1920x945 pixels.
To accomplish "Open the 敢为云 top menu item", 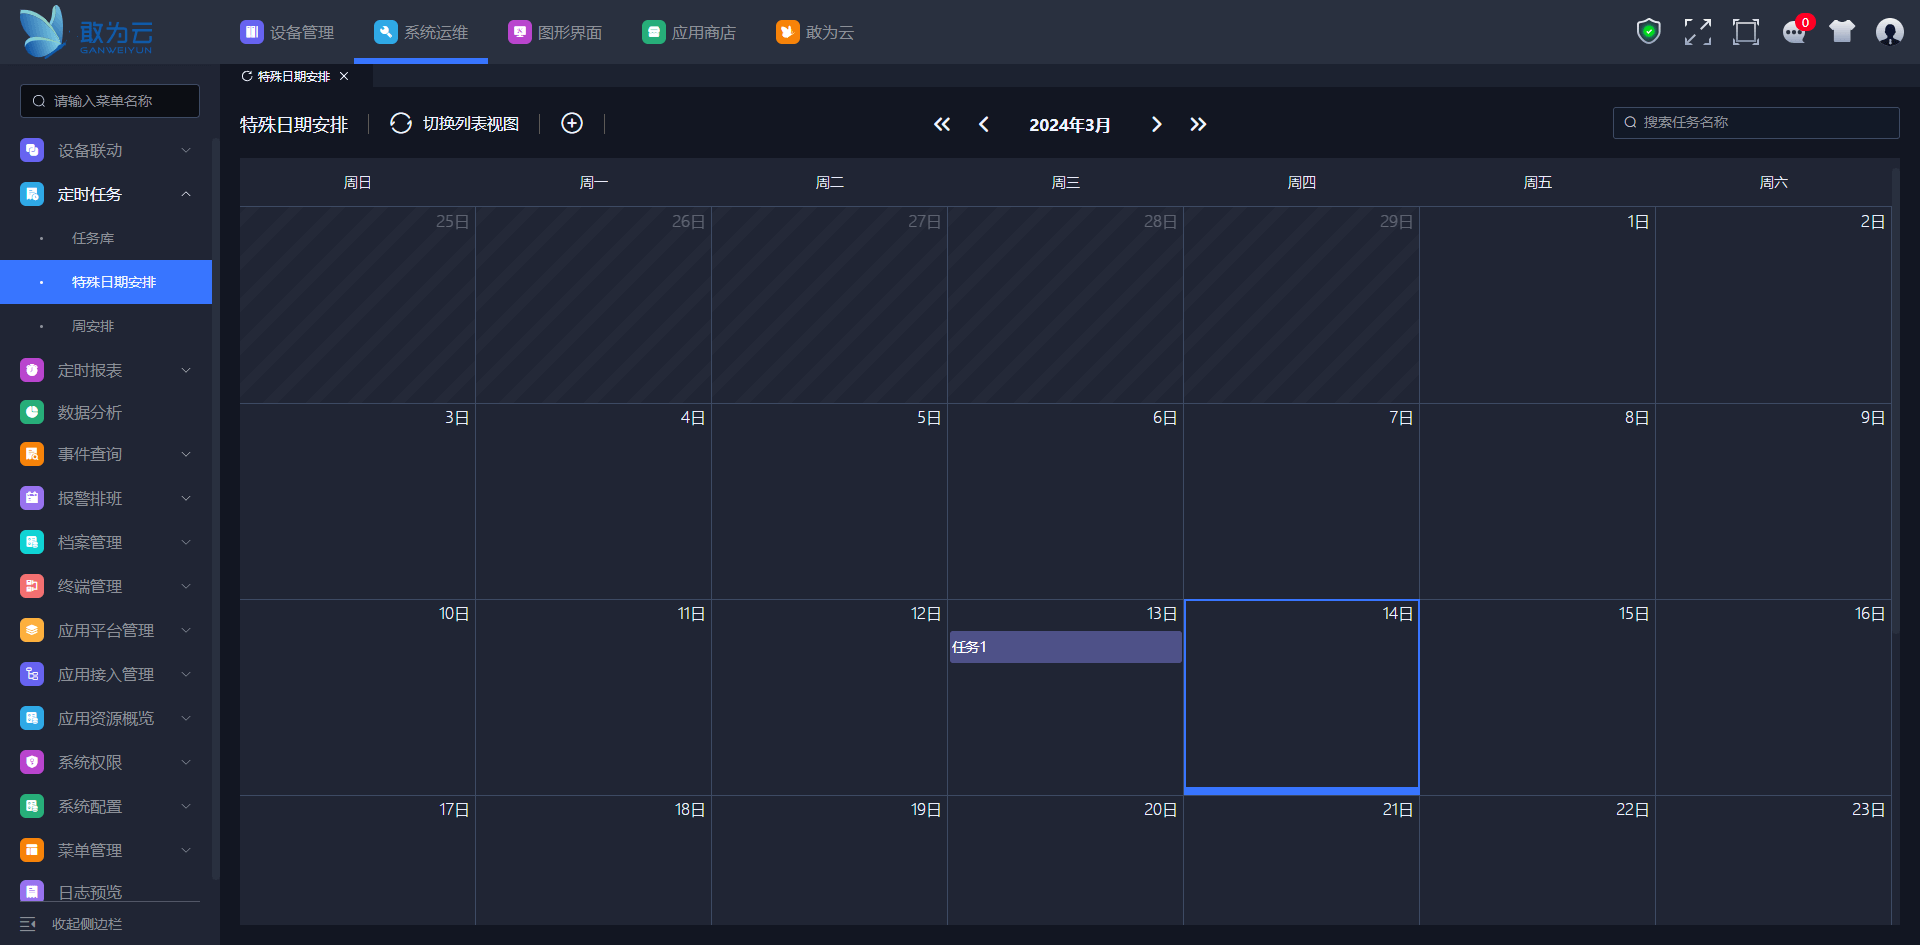I will (x=815, y=32).
